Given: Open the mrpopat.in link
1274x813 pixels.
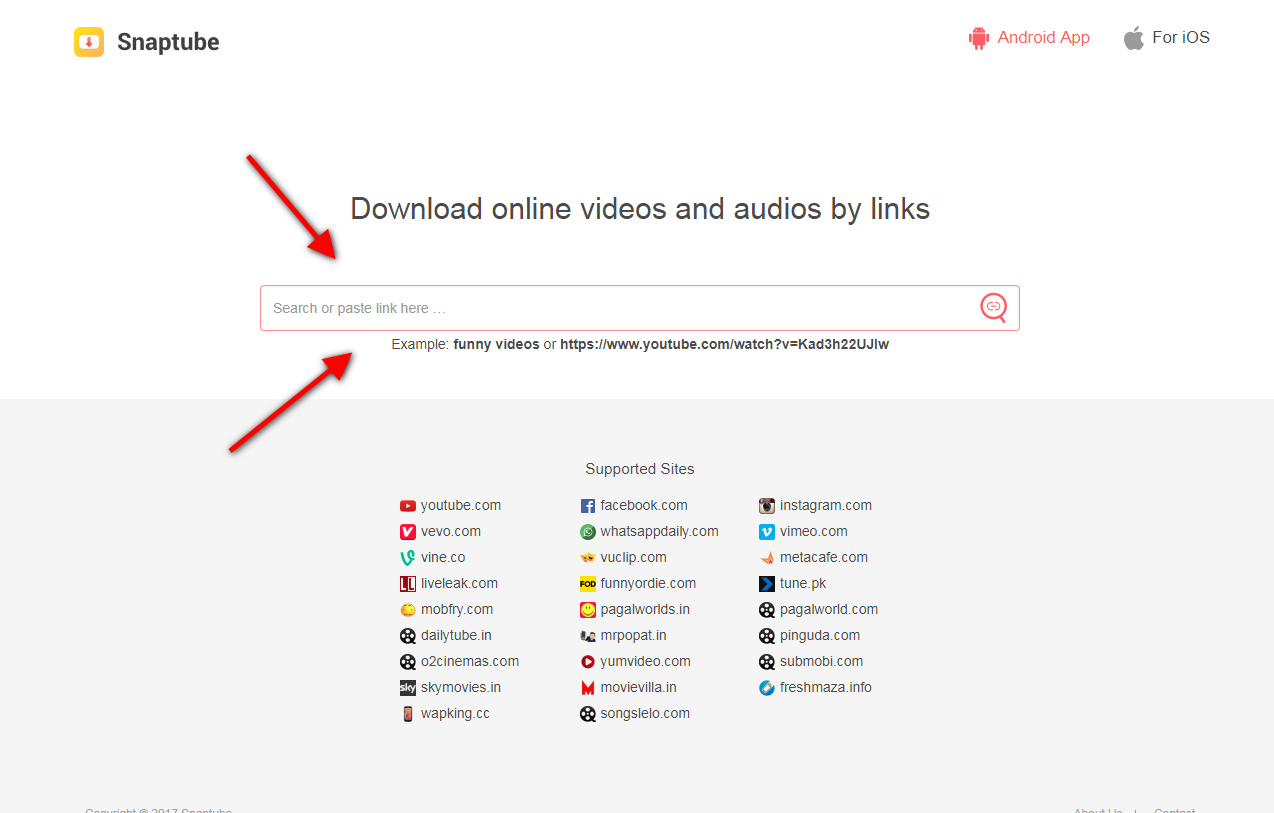Looking at the screenshot, I should click(x=634, y=635).
